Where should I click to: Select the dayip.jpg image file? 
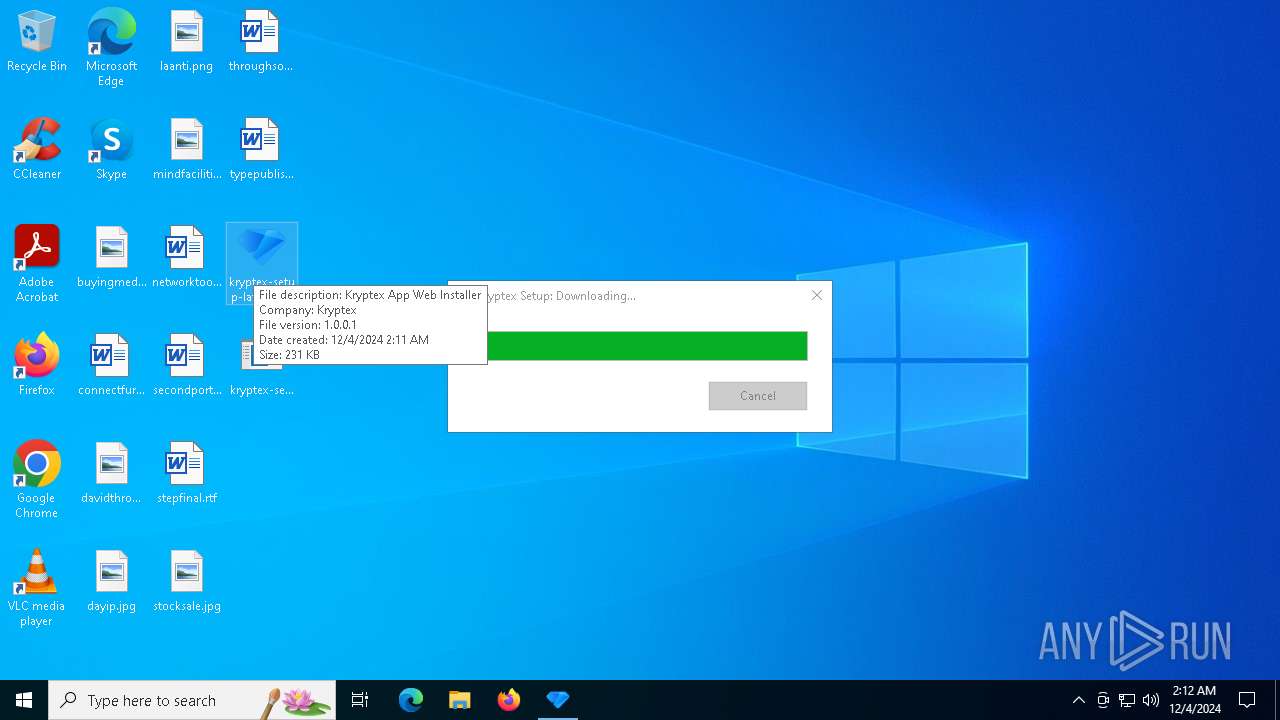tap(111, 582)
